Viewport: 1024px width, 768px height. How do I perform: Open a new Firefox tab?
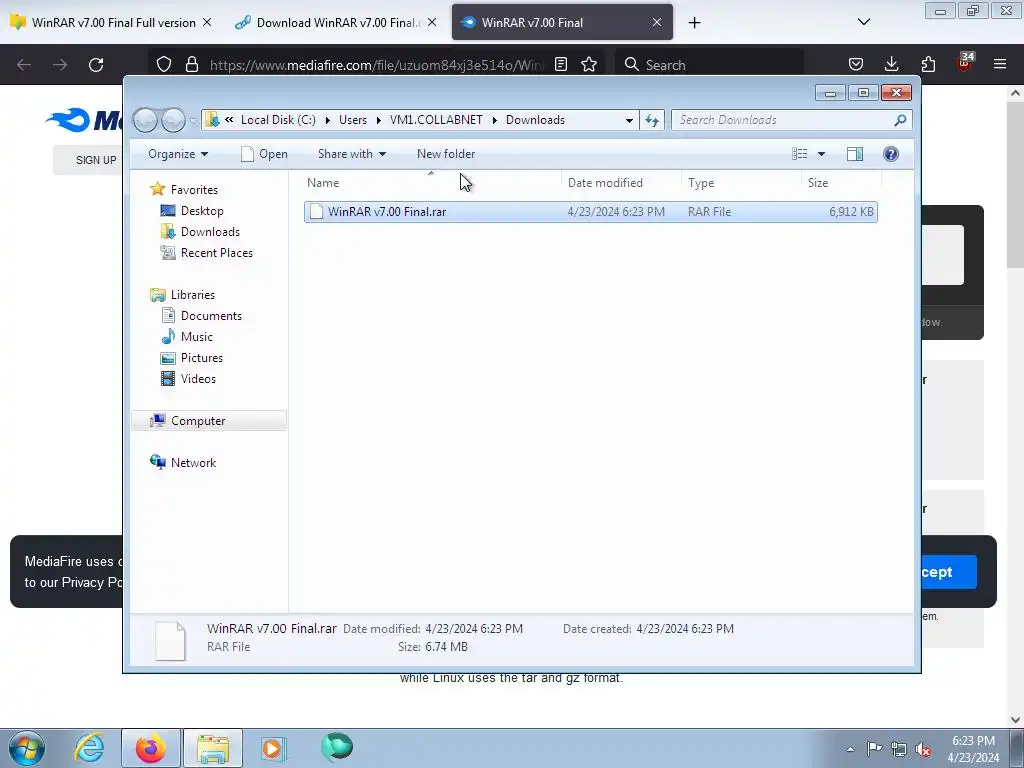click(694, 23)
